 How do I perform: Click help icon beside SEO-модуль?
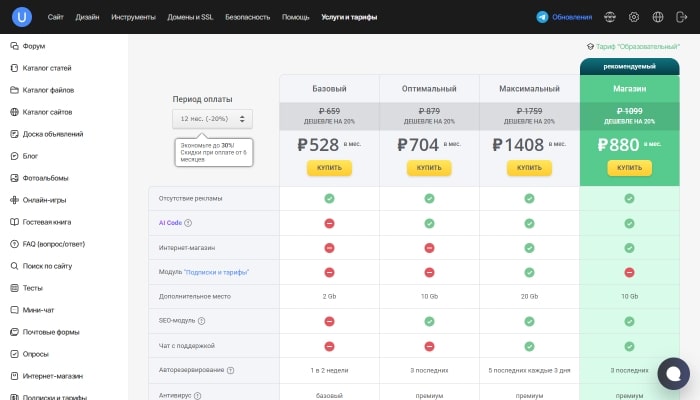tap(201, 321)
